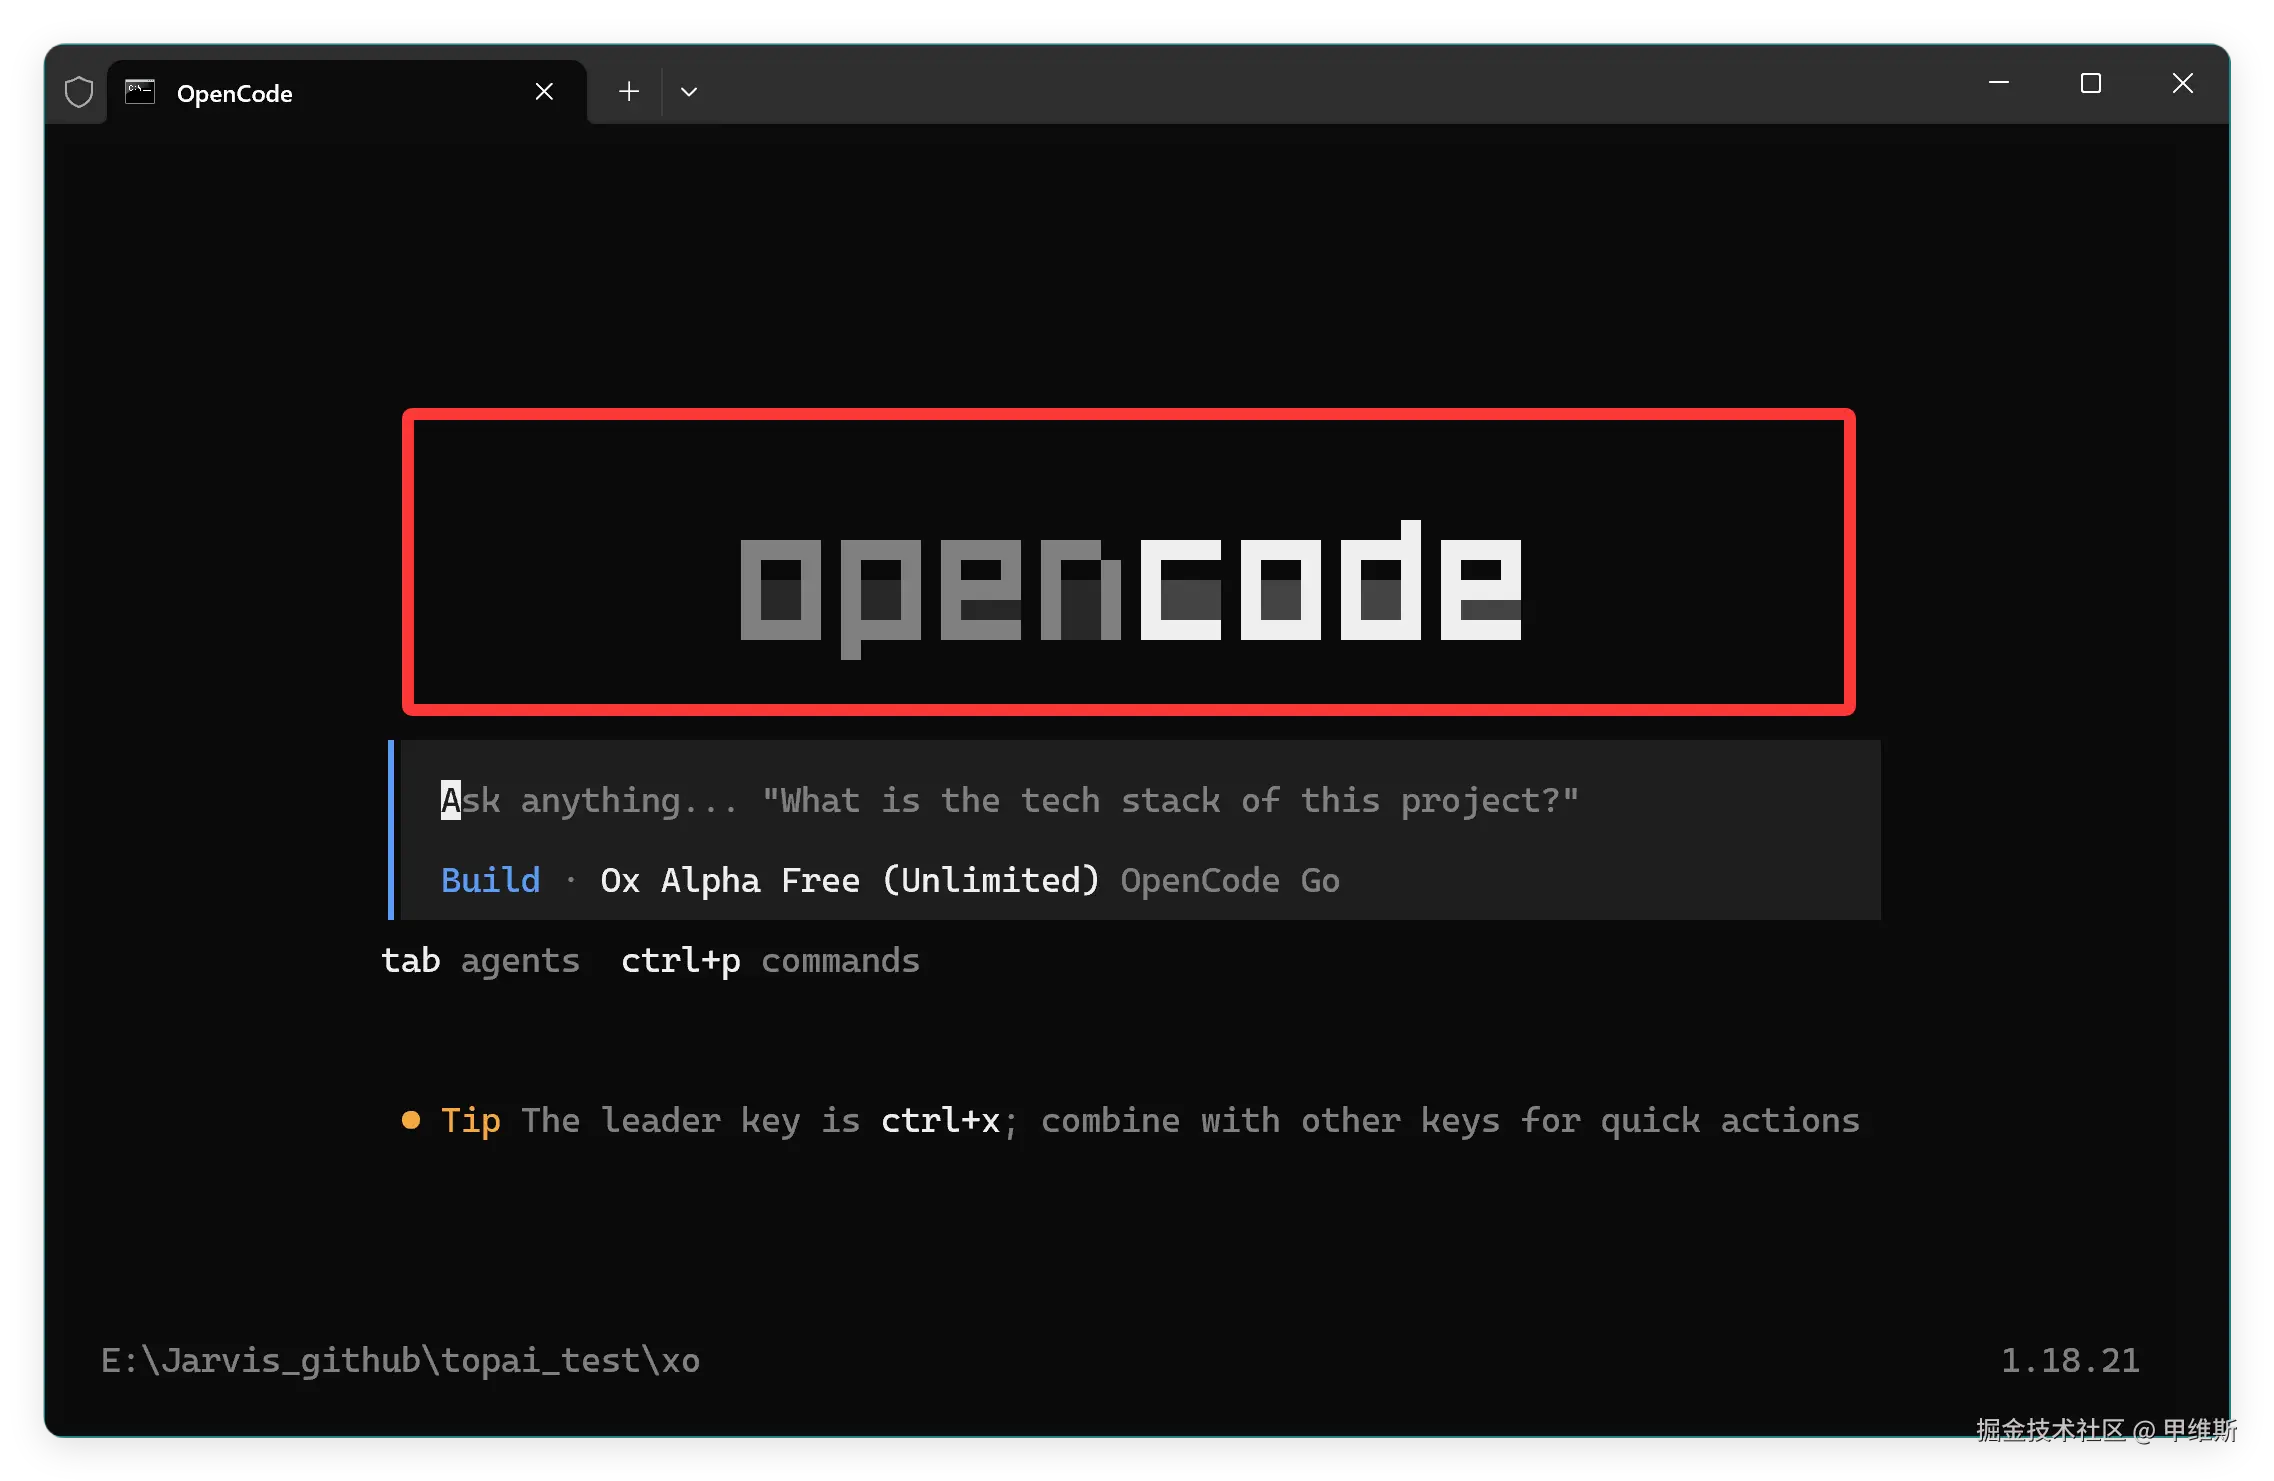This screenshot has width=2274, height=1481.
Task: Open the new tab profile dropdown
Action: point(689,92)
